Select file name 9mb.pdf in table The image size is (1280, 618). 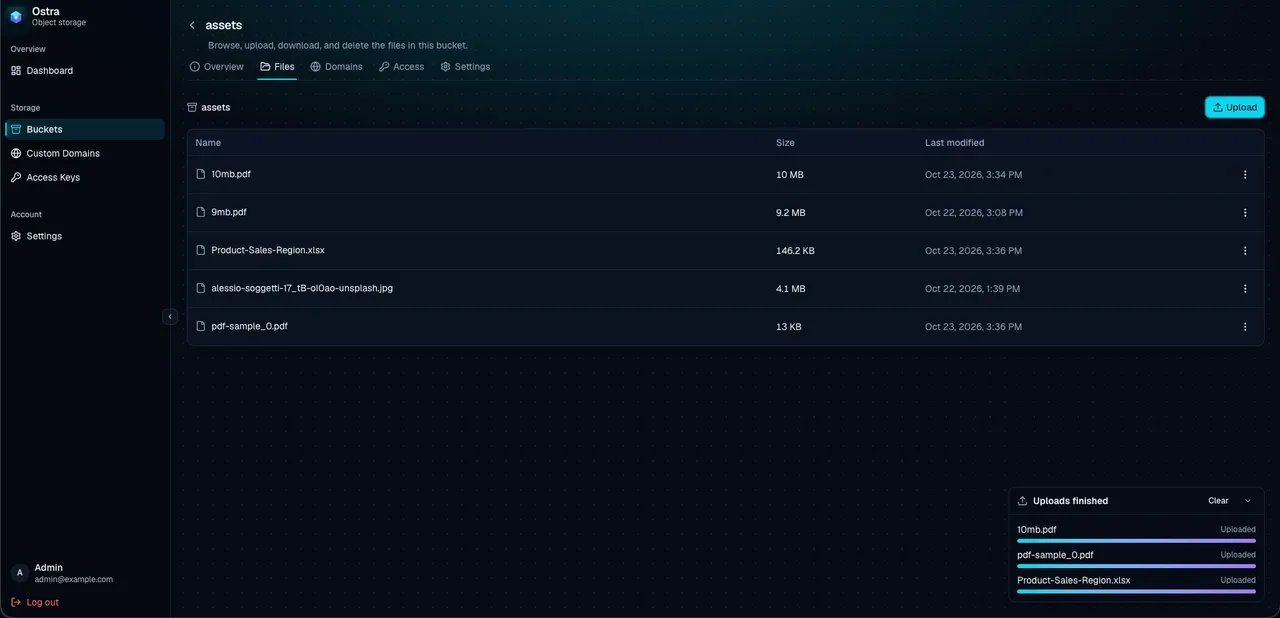[x=229, y=212]
